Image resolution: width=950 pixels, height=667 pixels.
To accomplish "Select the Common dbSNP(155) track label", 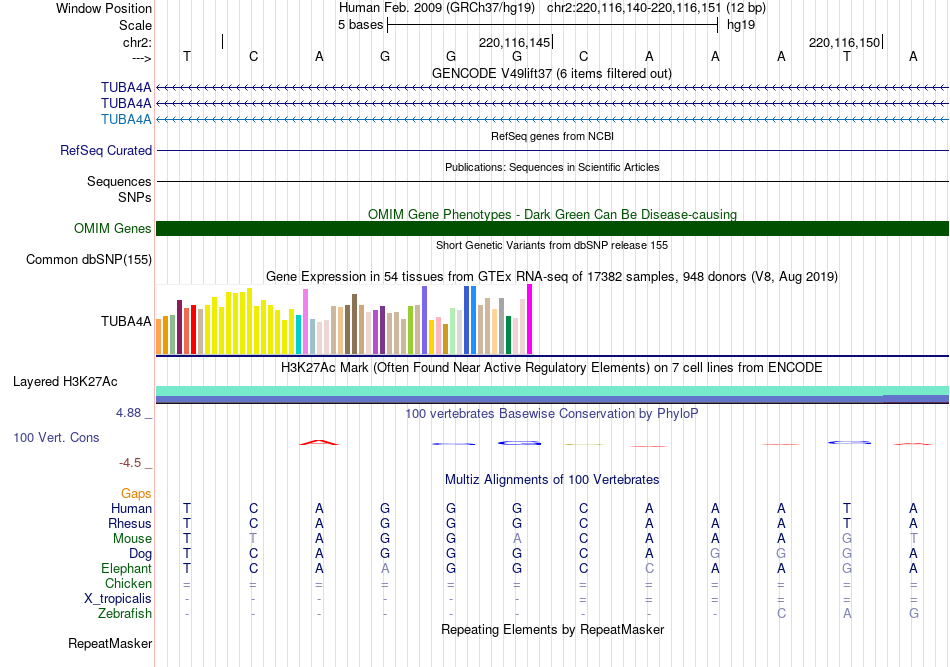I will pyautogui.click(x=89, y=259).
